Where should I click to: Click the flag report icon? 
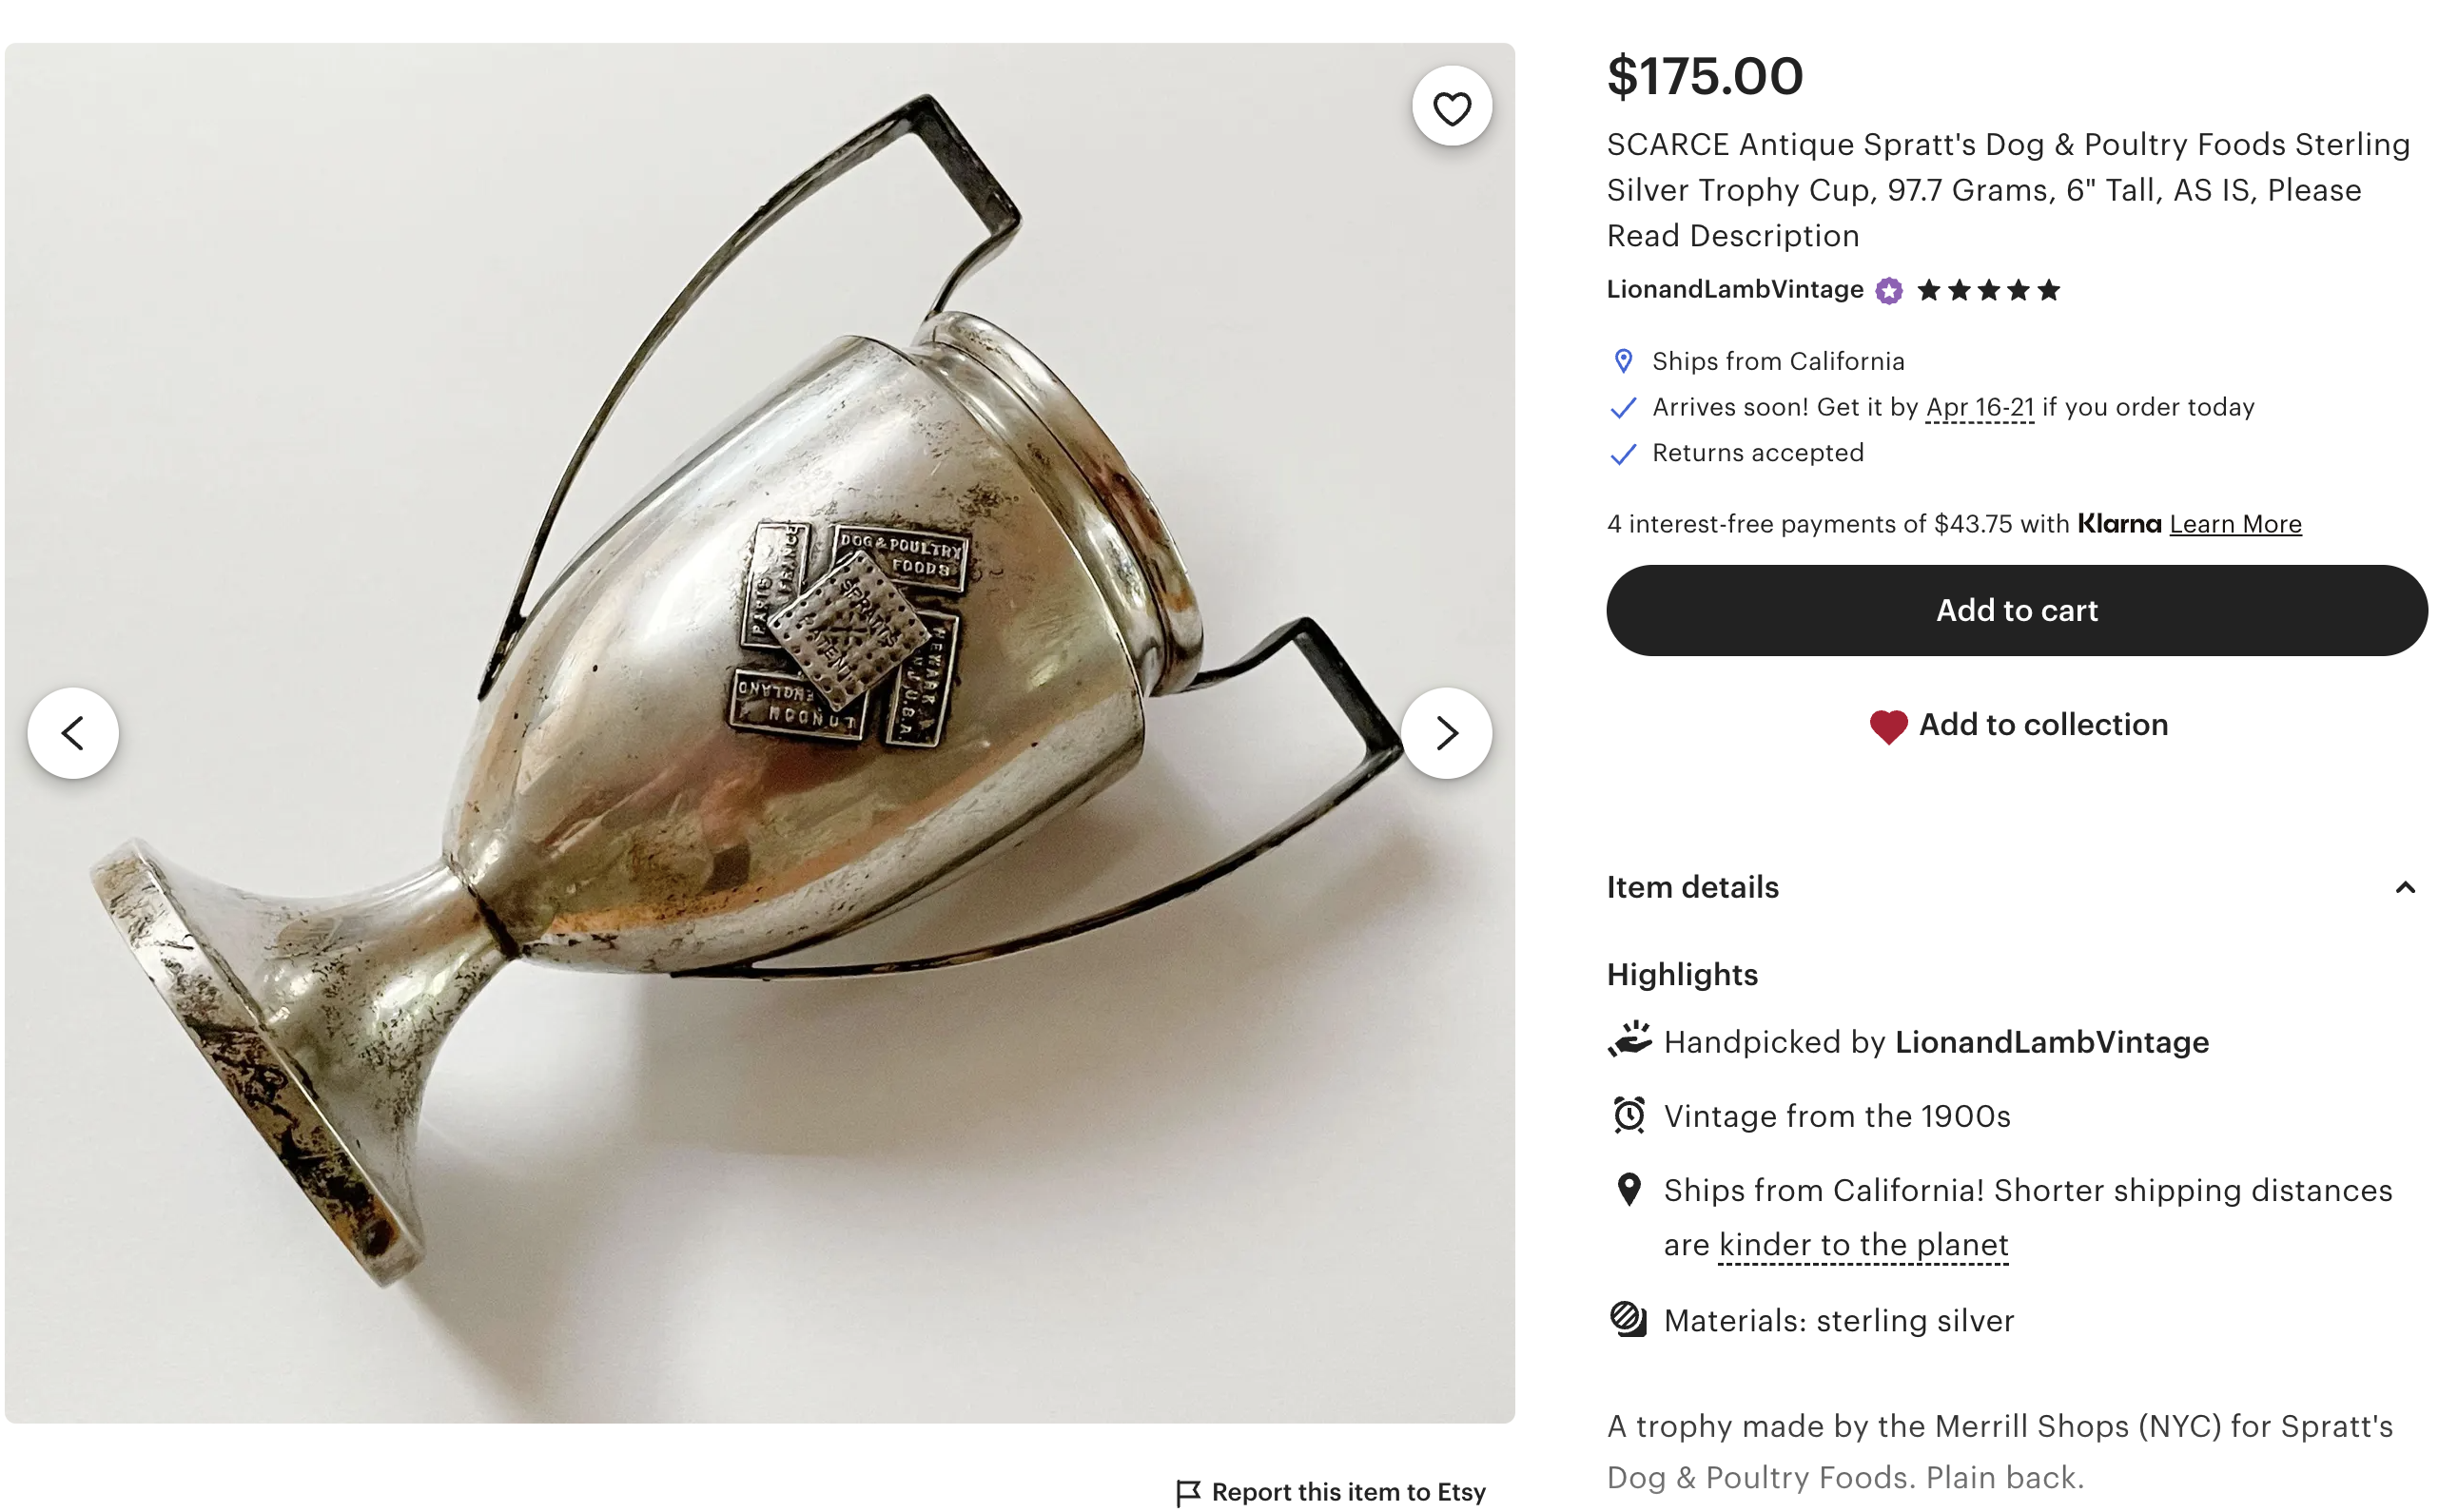tap(1187, 1493)
